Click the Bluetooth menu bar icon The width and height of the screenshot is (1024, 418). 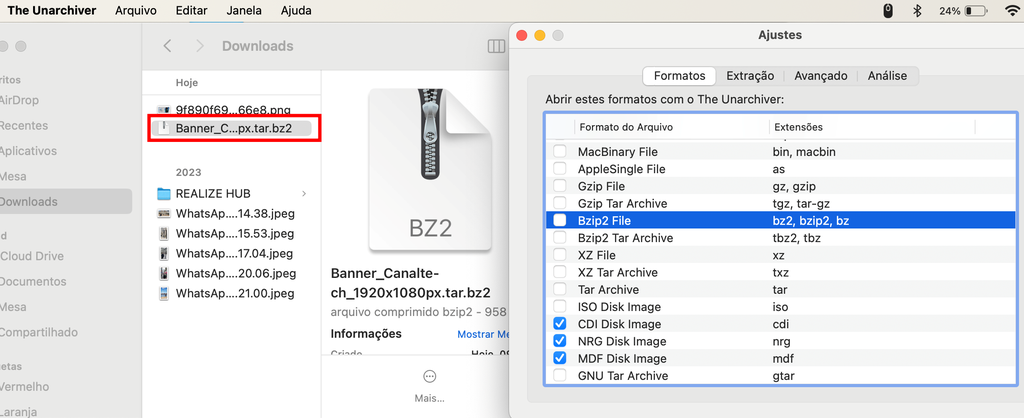point(917,10)
